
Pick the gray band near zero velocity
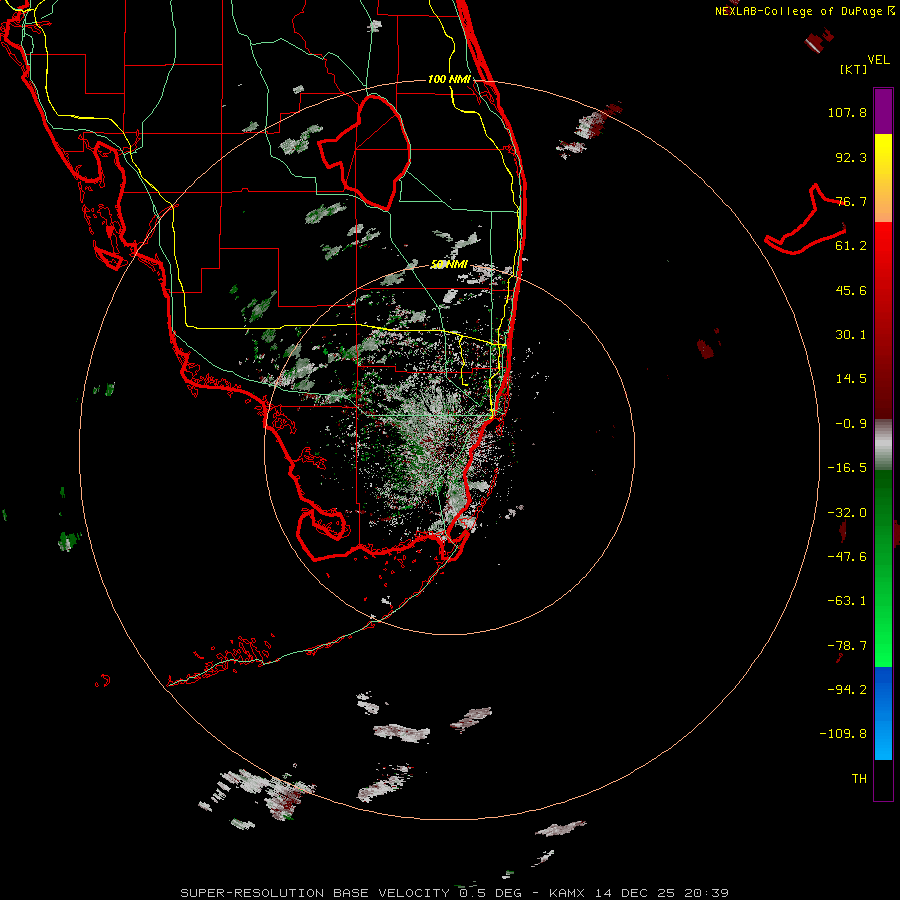click(x=883, y=445)
